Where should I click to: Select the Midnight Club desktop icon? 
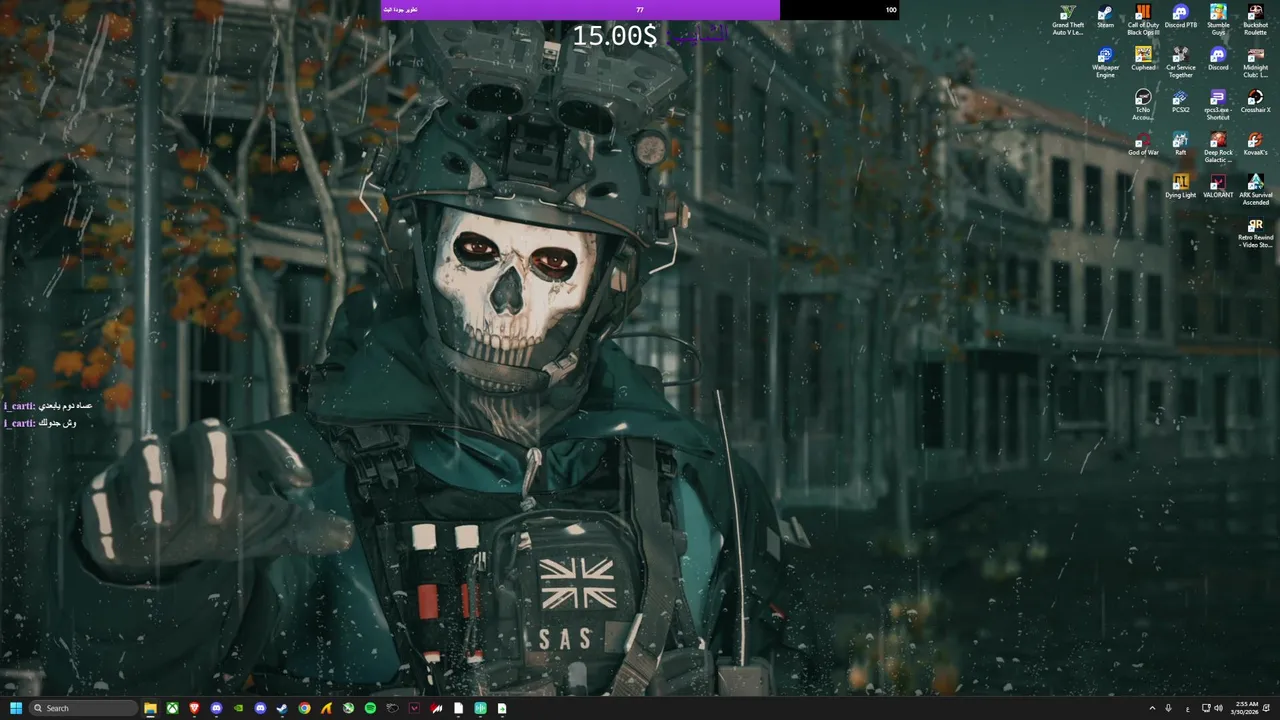point(1255,62)
